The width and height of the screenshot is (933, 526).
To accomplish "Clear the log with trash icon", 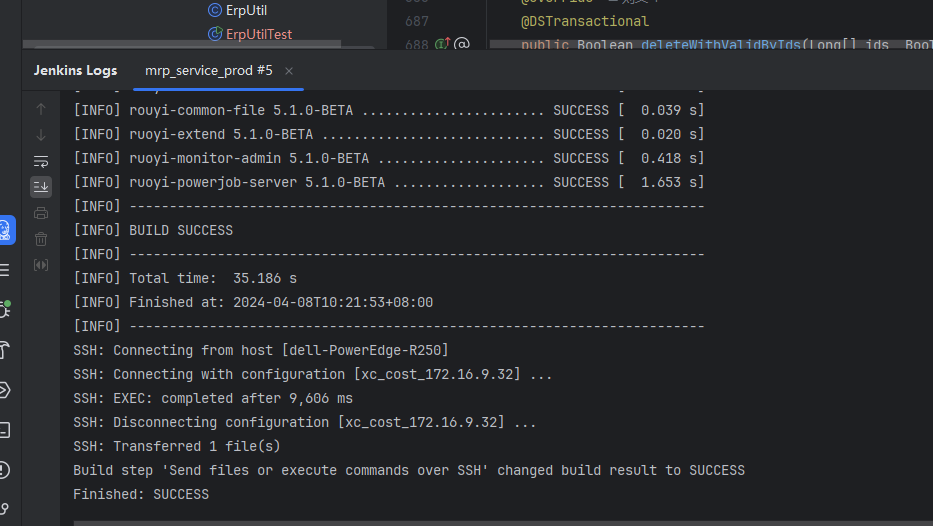I will coord(41,239).
